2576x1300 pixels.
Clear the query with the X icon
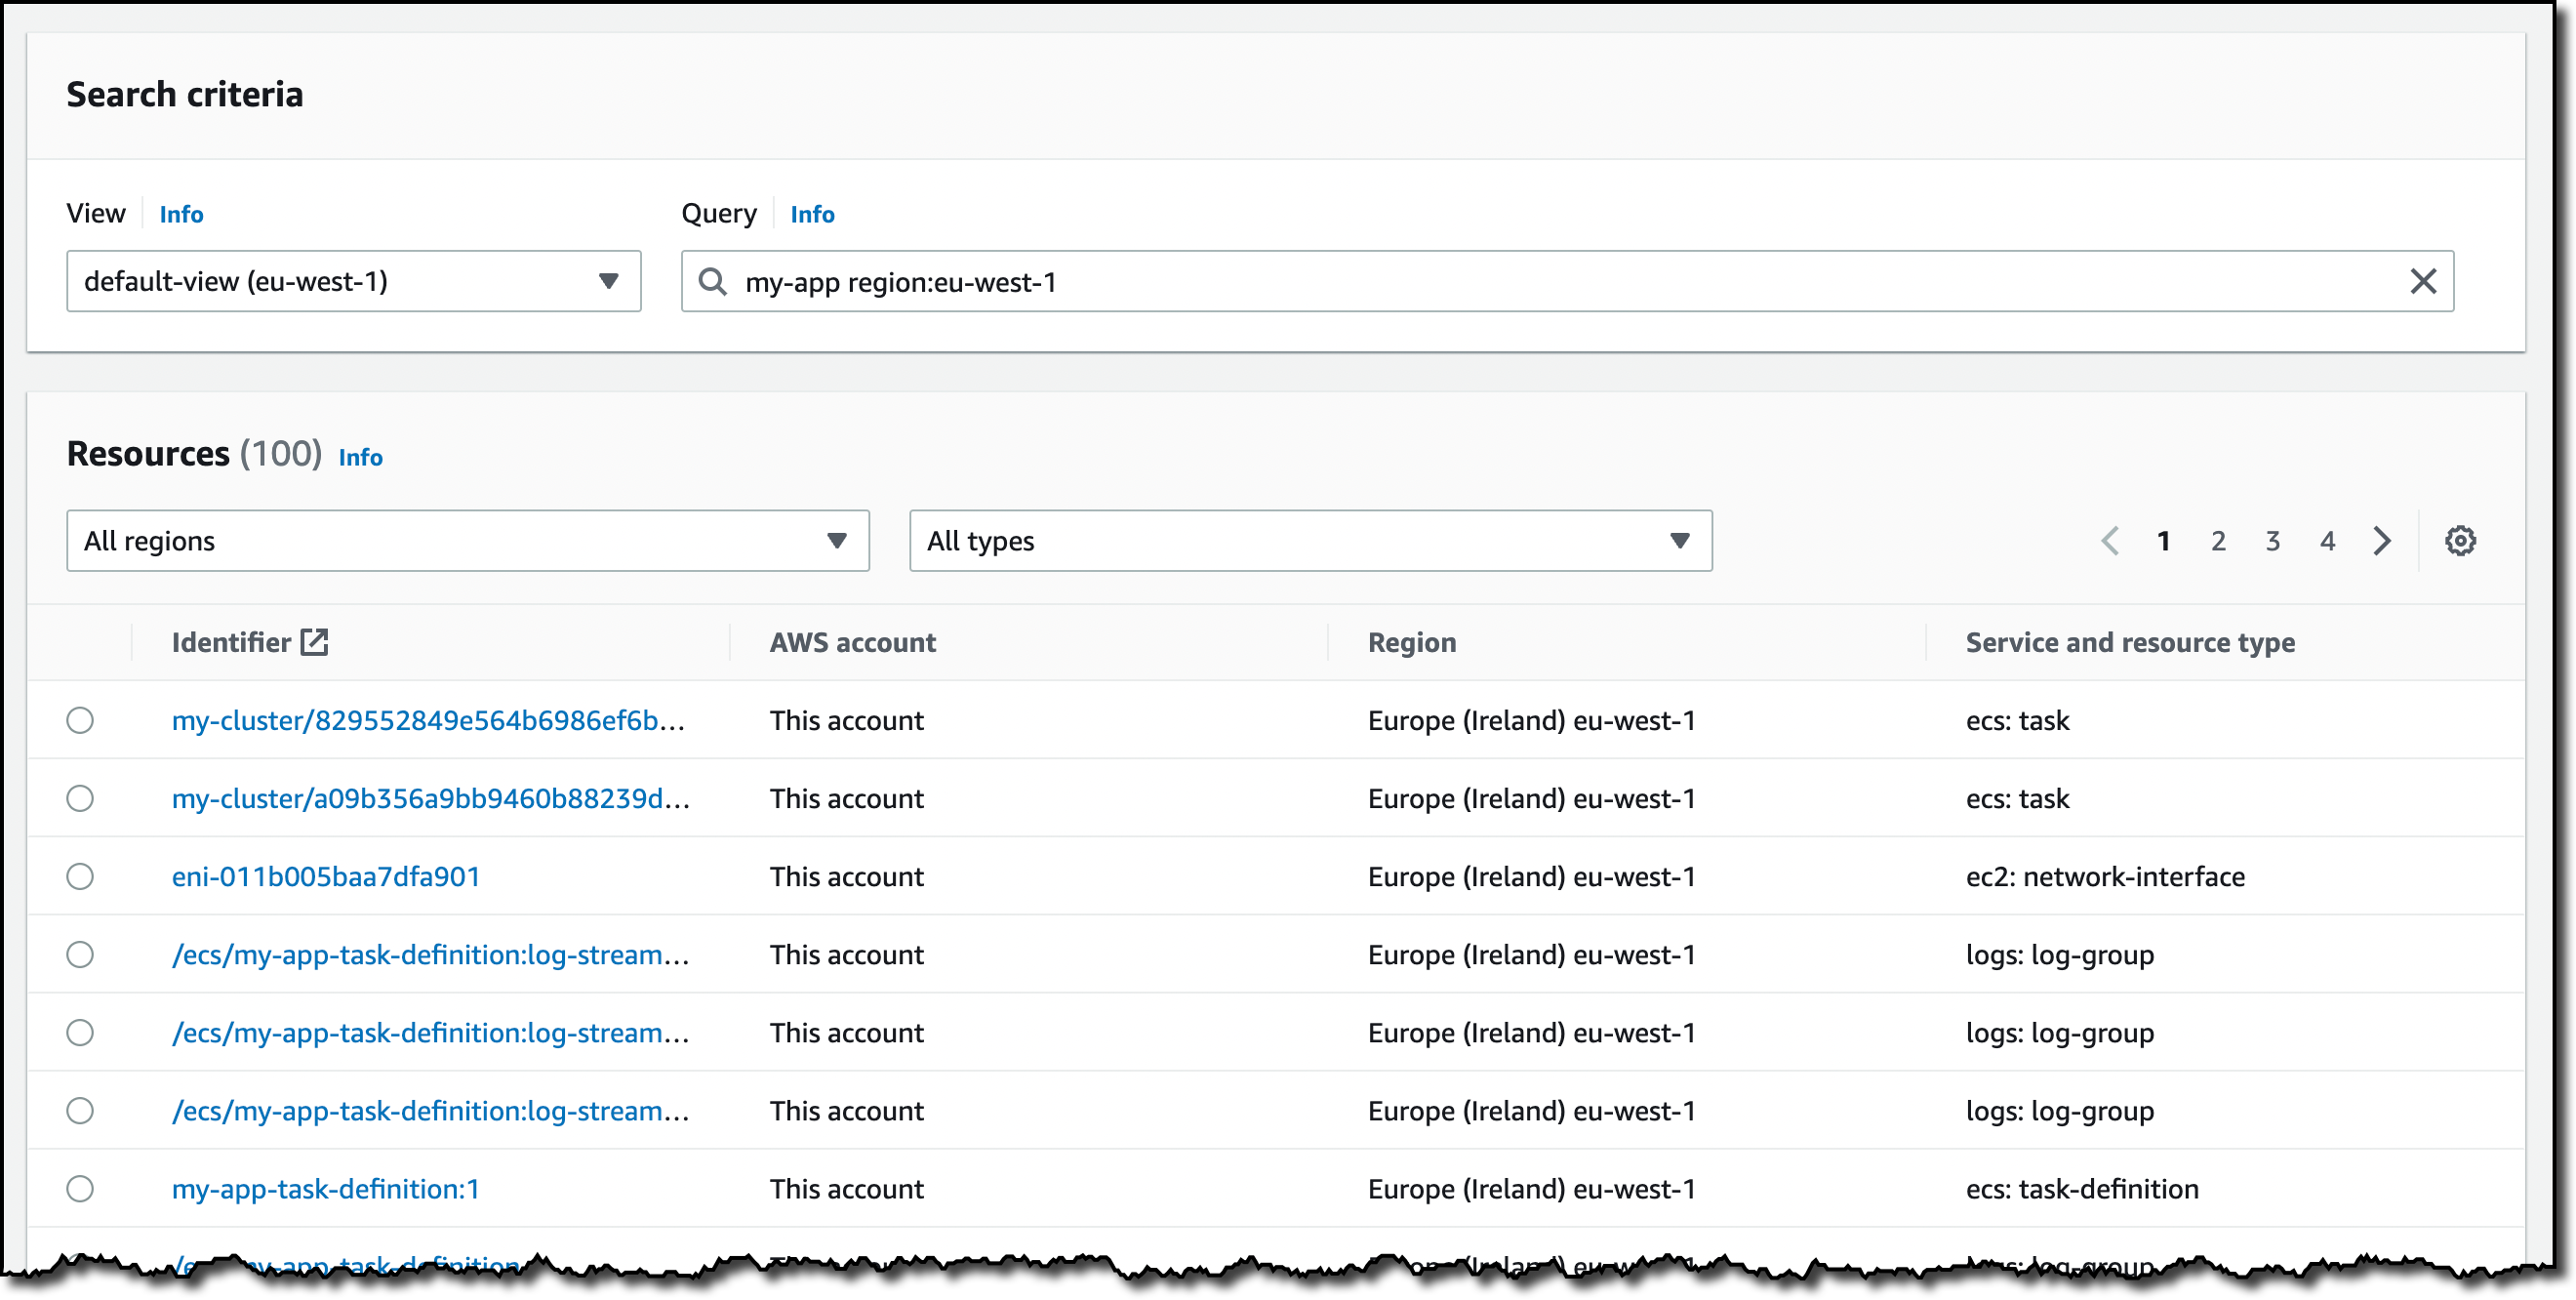(2423, 281)
